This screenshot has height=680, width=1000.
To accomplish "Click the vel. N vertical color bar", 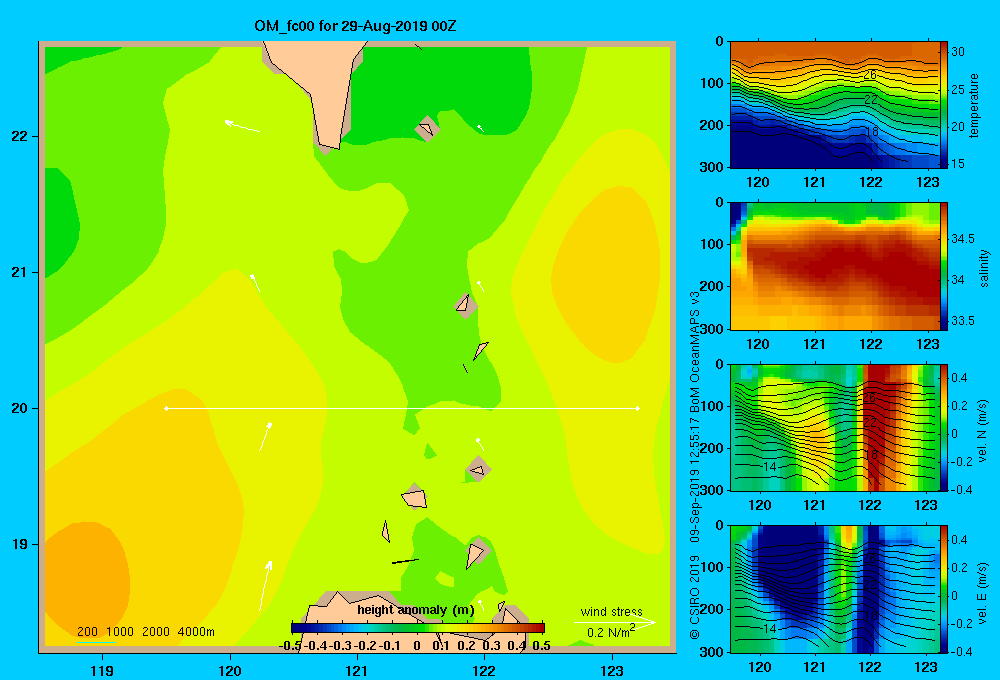I will point(943,428).
